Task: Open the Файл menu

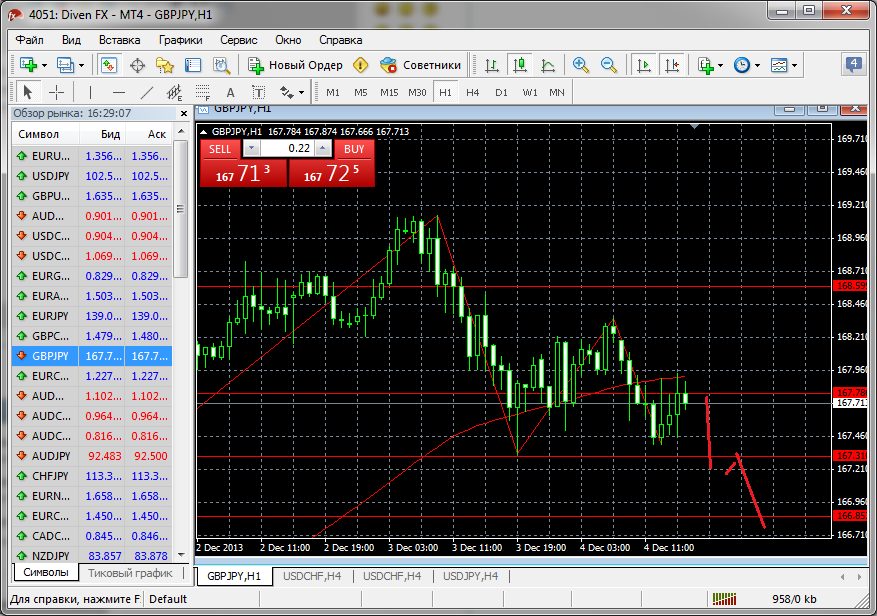Action: click(30, 40)
